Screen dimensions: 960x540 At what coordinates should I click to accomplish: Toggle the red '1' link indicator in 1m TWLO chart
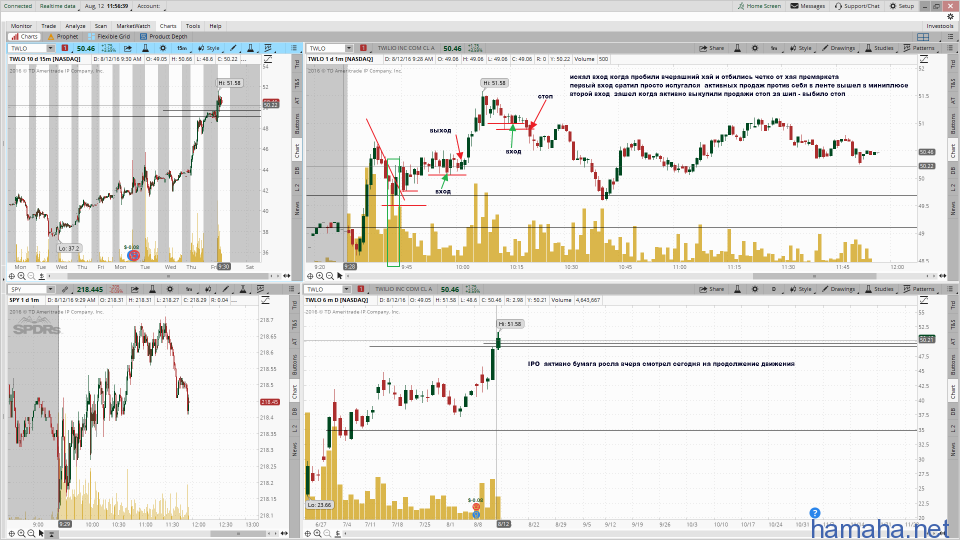click(363, 48)
